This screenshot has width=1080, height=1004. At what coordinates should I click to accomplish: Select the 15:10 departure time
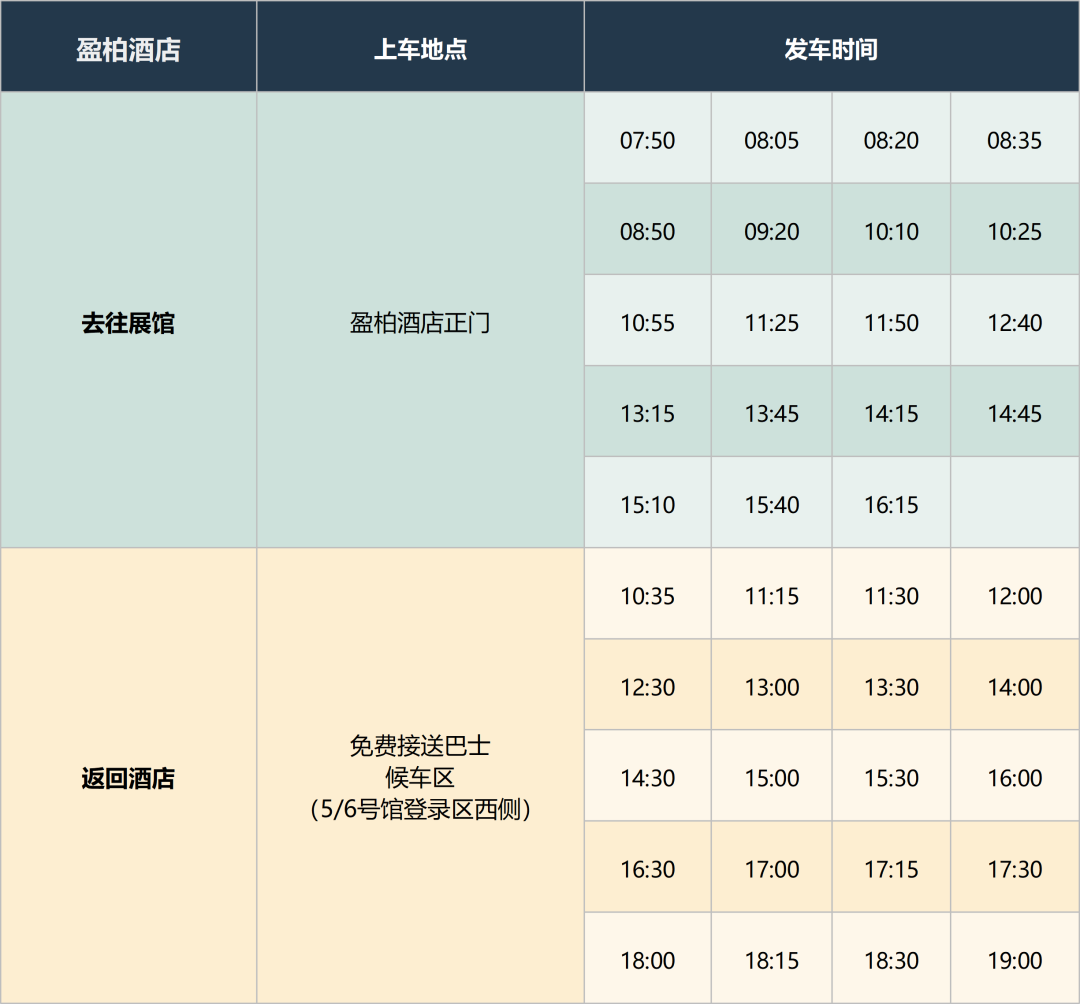tap(647, 502)
